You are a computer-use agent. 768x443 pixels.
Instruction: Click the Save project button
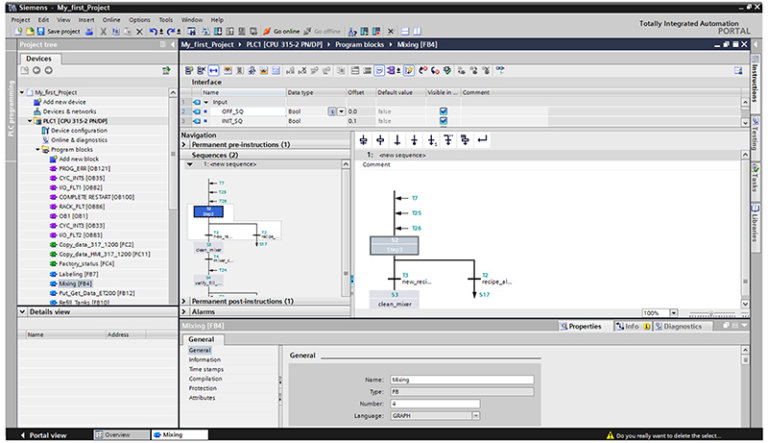click(58, 31)
